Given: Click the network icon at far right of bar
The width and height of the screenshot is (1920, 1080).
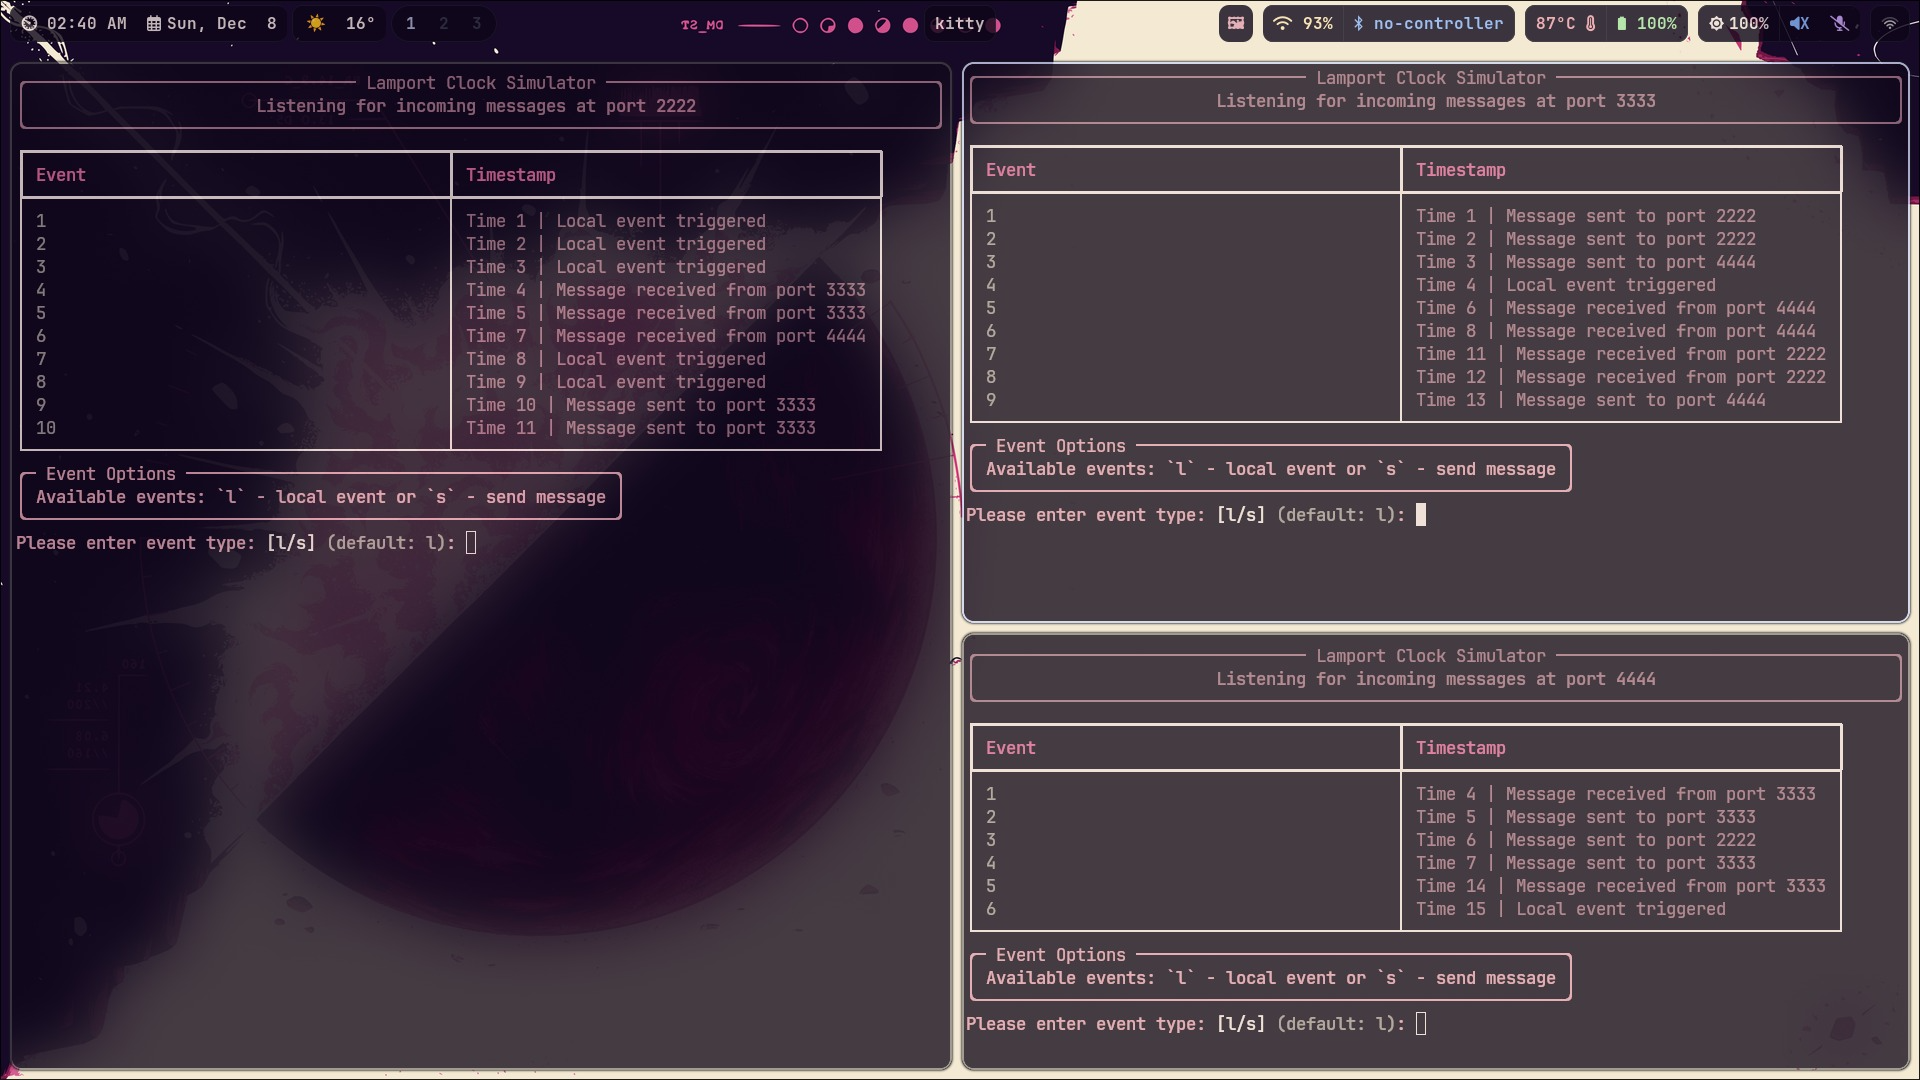Looking at the screenshot, I should coord(1889,23).
